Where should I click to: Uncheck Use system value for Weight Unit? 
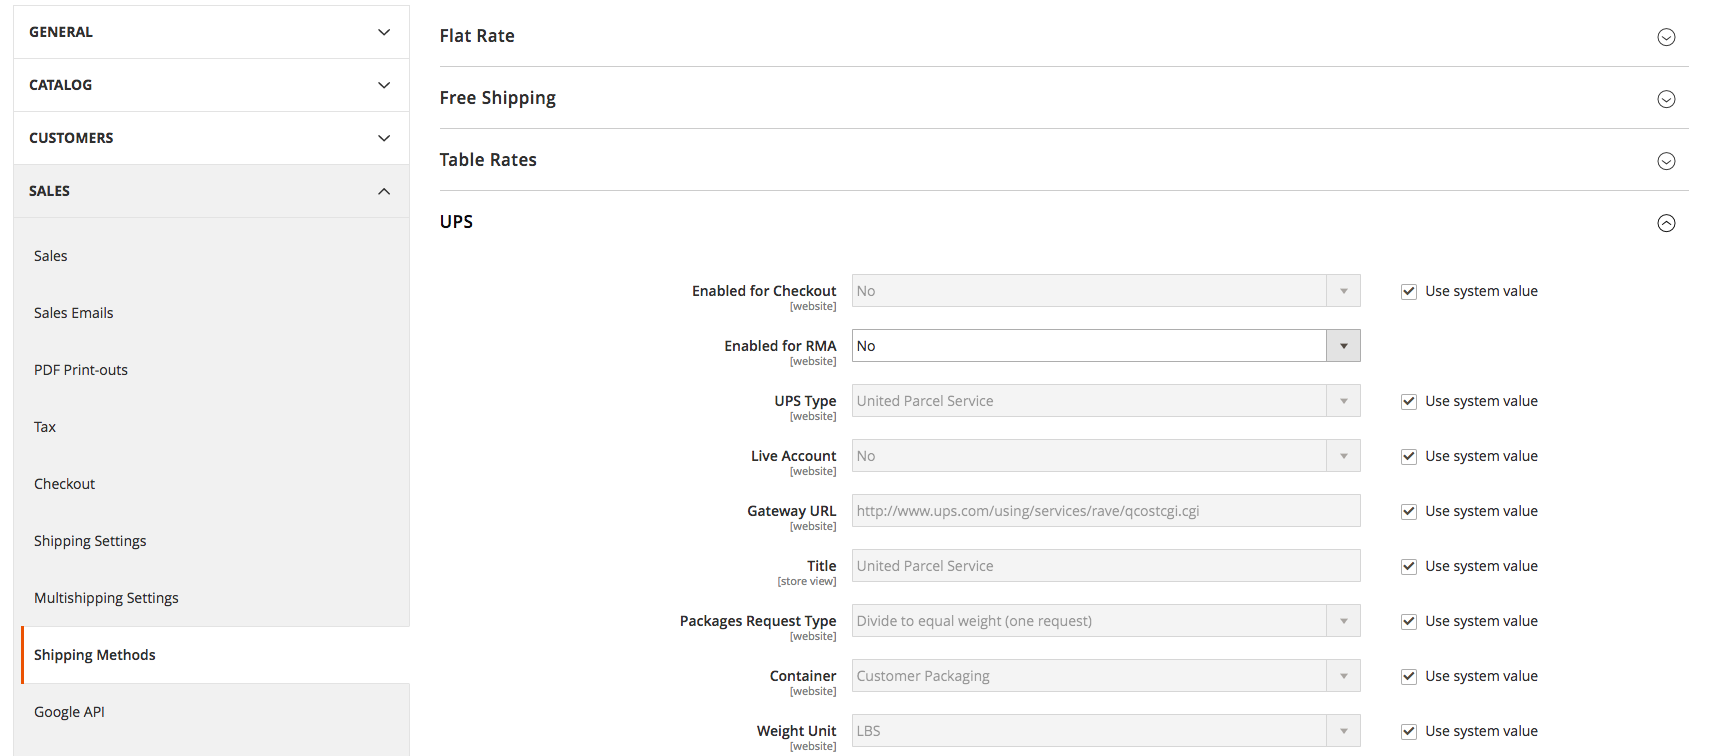pyautogui.click(x=1409, y=732)
